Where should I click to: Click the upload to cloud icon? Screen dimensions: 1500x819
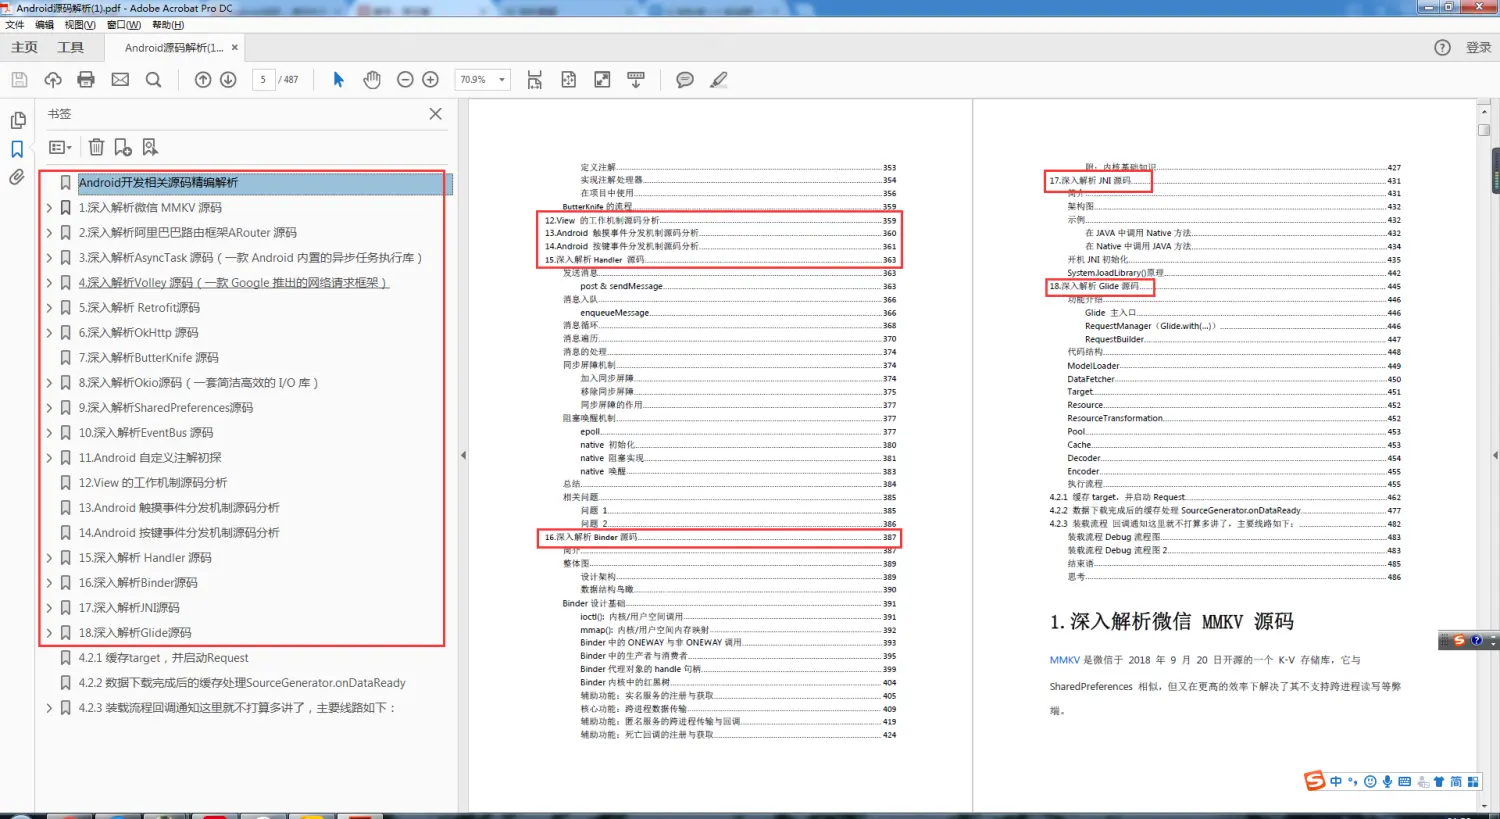click(x=52, y=79)
